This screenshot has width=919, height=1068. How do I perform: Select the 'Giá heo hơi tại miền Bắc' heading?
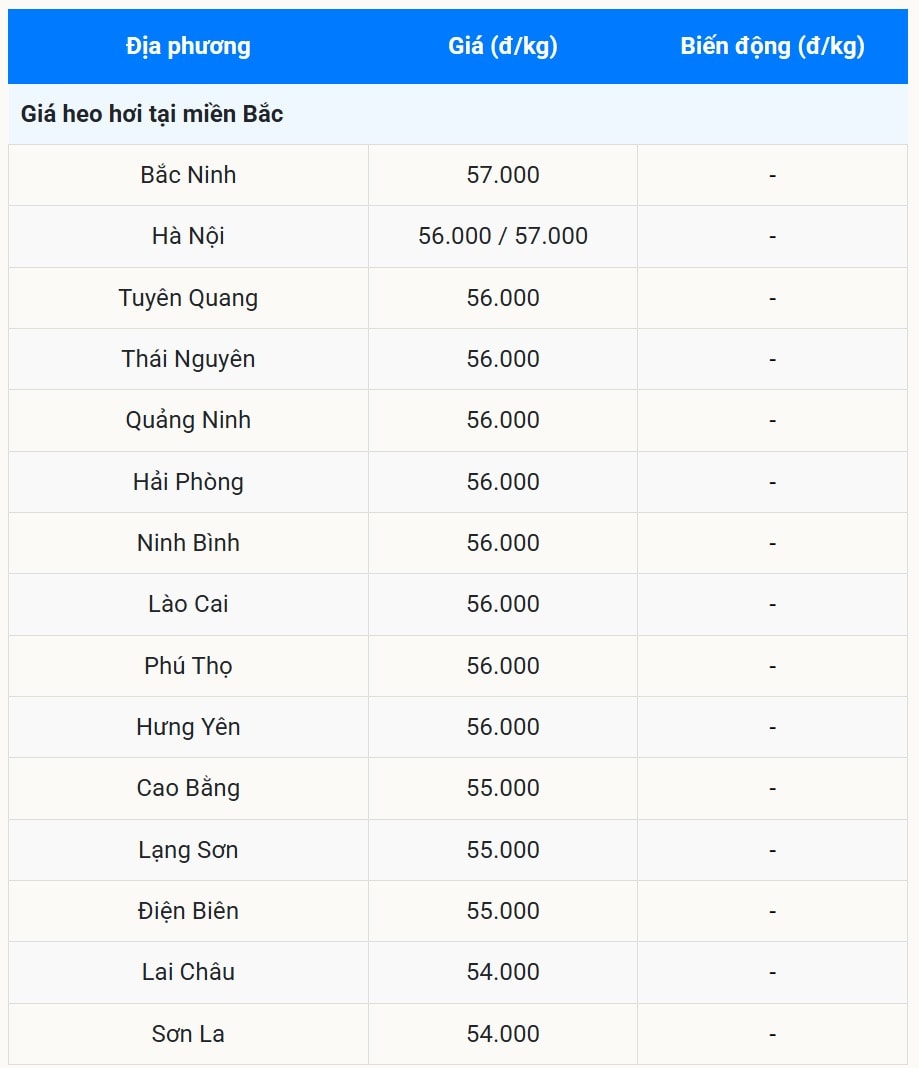(x=152, y=114)
